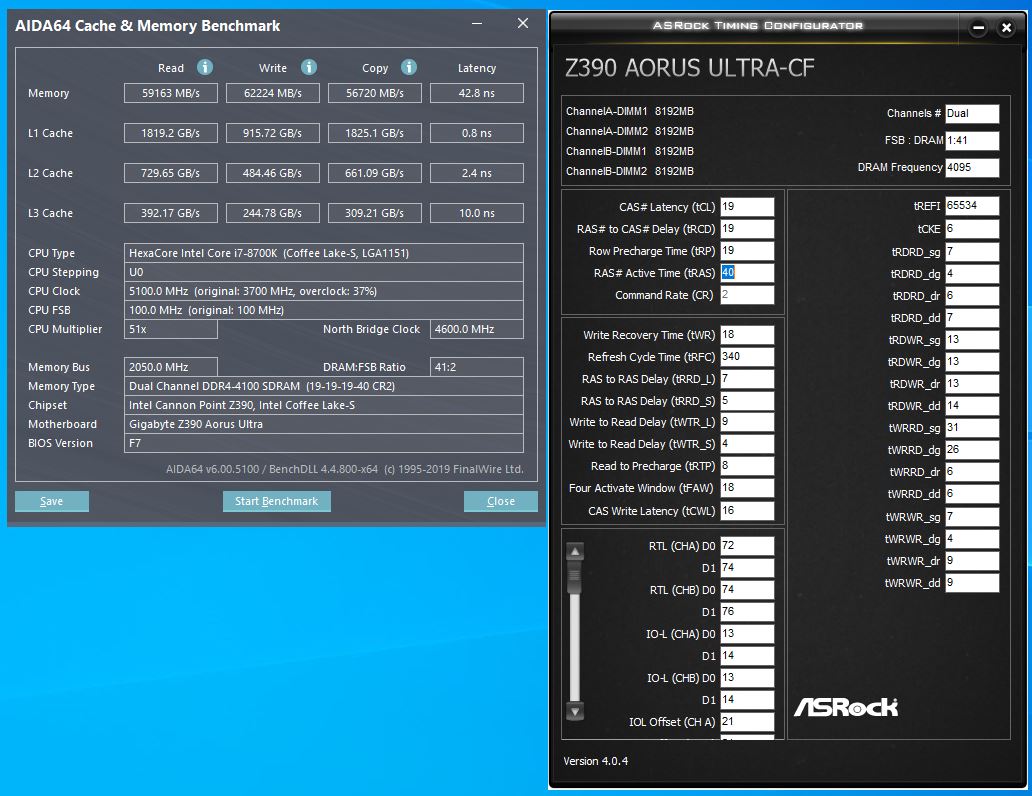Image resolution: width=1032 pixels, height=796 pixels.
Task: Click the Save button in AIDA64
Action: [51, 501]
